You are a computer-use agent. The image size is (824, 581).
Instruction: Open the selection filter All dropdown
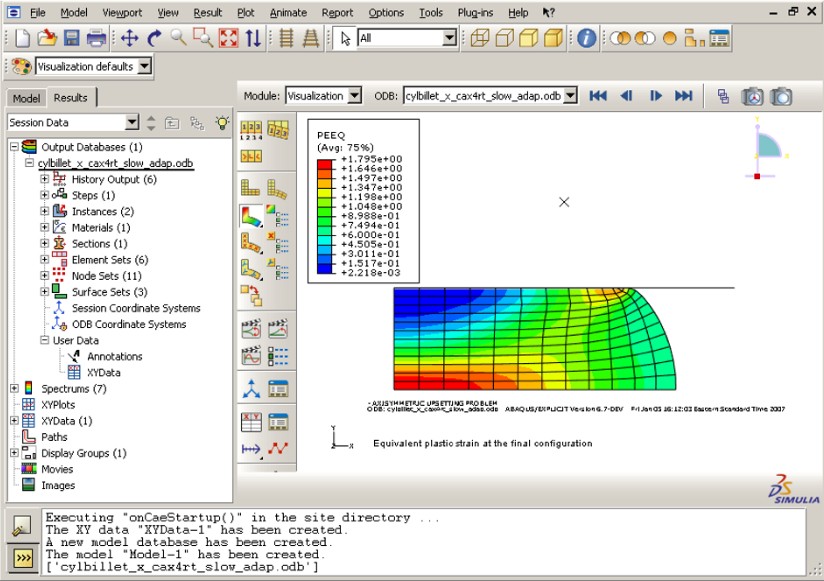[449, 37]
